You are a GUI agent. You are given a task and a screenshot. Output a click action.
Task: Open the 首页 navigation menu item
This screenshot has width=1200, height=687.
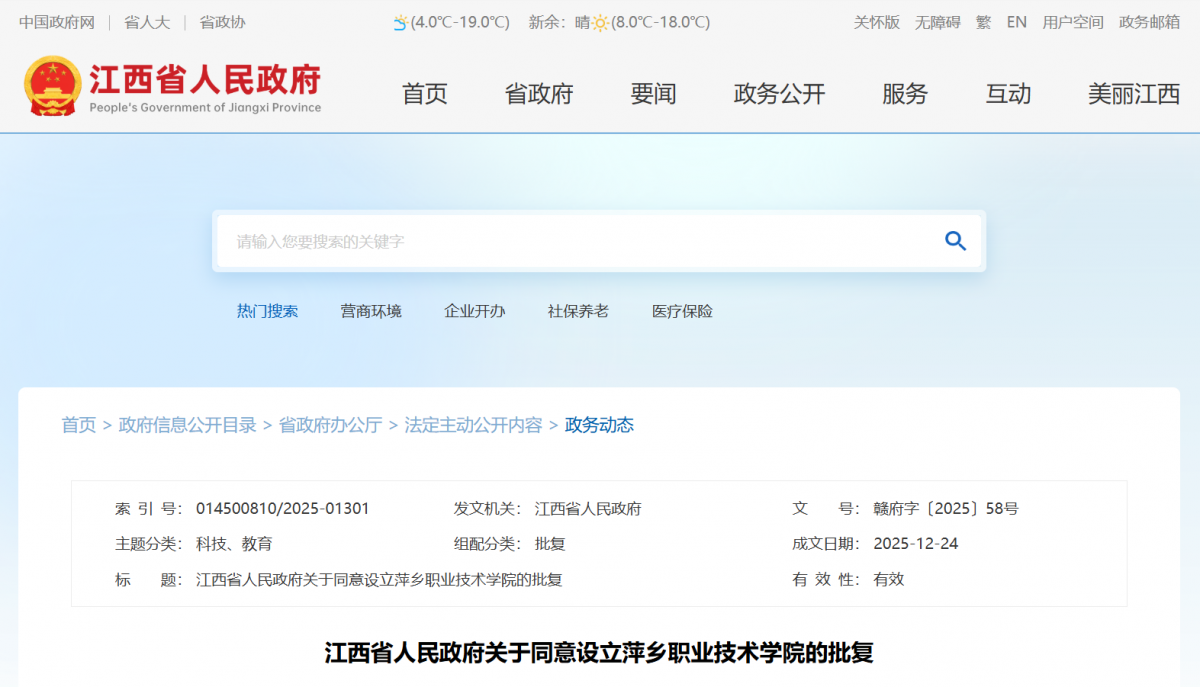click(x=425, y=94)
